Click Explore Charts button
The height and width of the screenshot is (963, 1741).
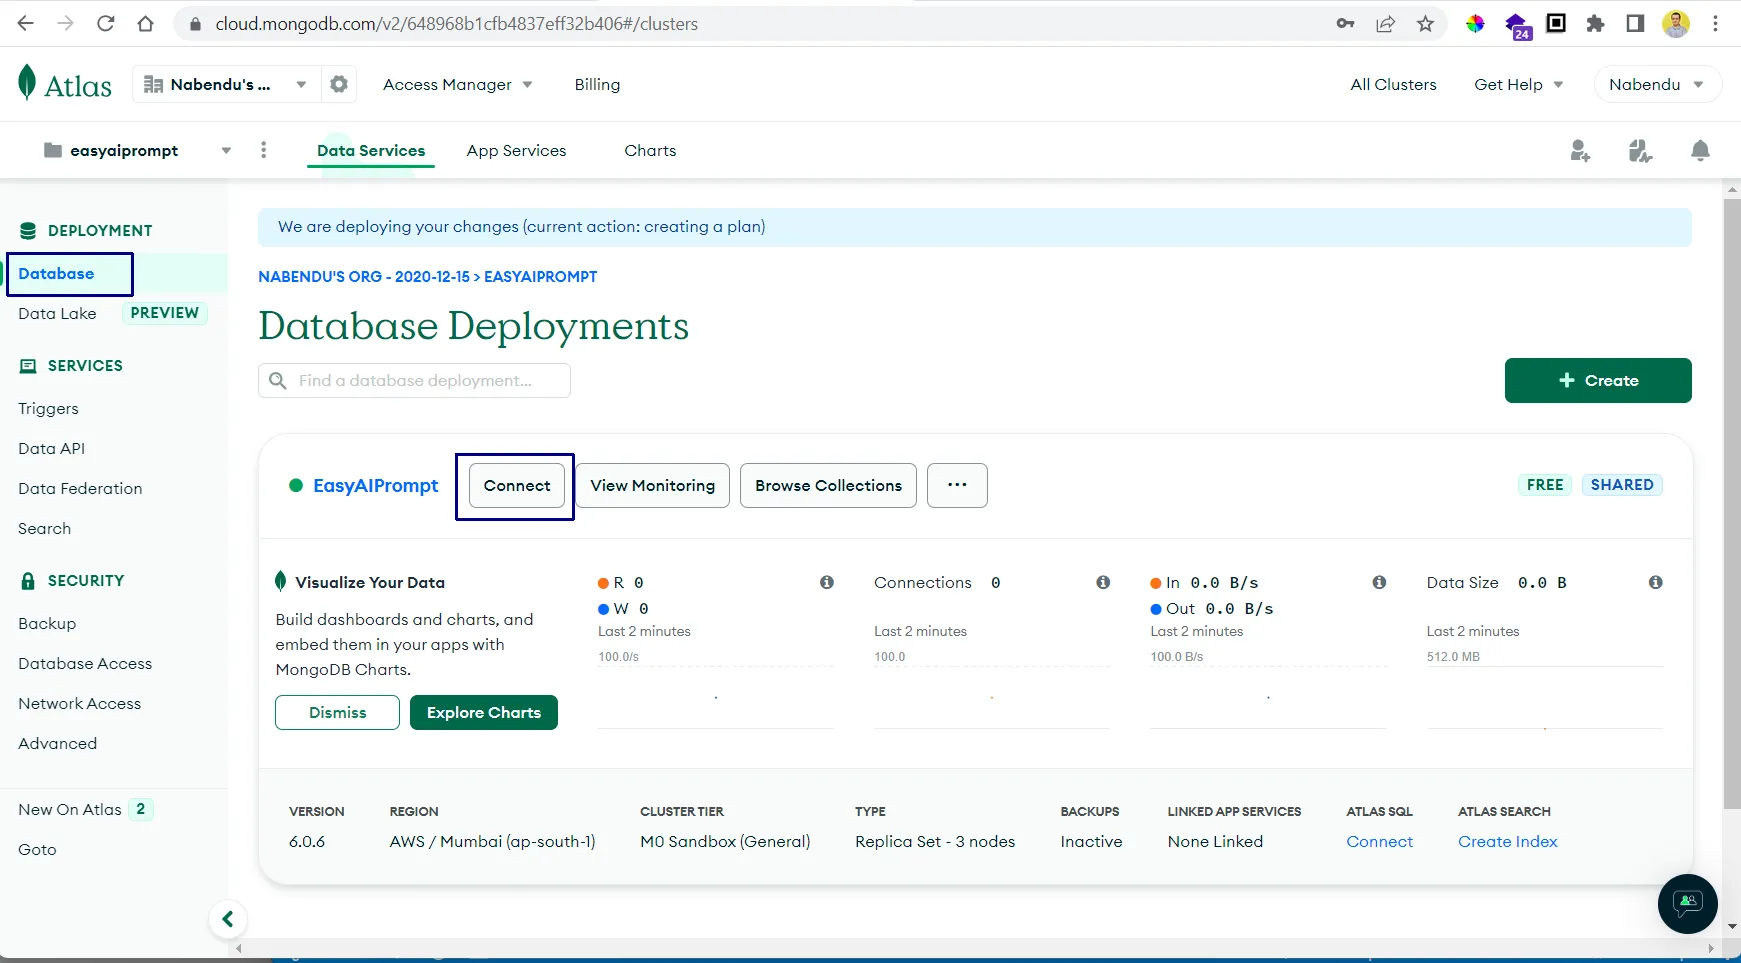[484, 712]
